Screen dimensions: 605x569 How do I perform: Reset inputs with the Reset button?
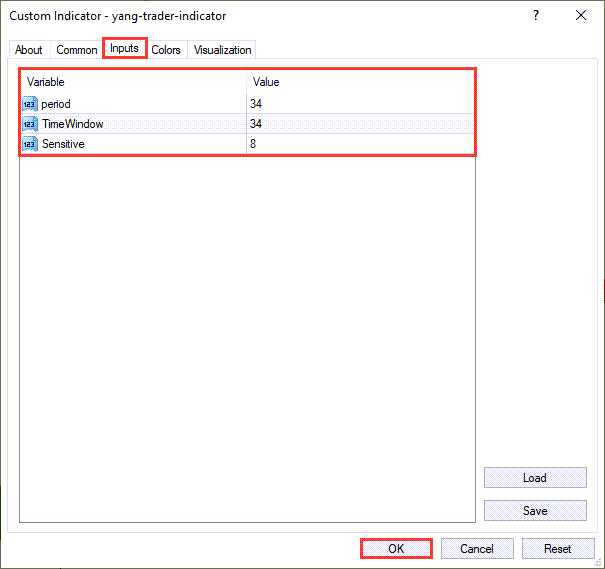click(557, 548)
